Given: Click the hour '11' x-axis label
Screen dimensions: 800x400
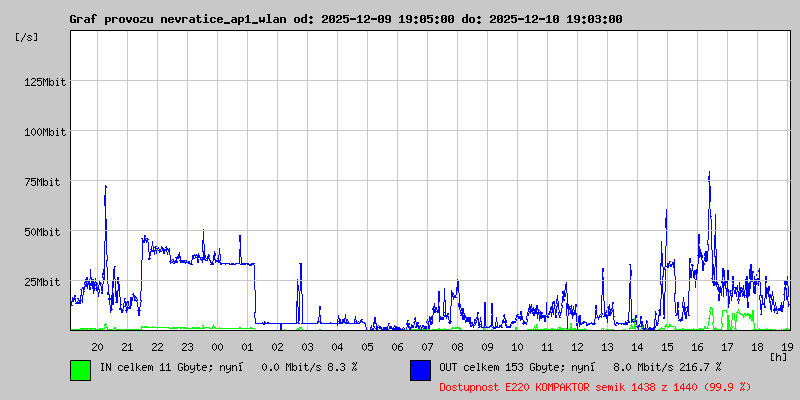Looking at the screenshot, I should (x=547, y=347).
